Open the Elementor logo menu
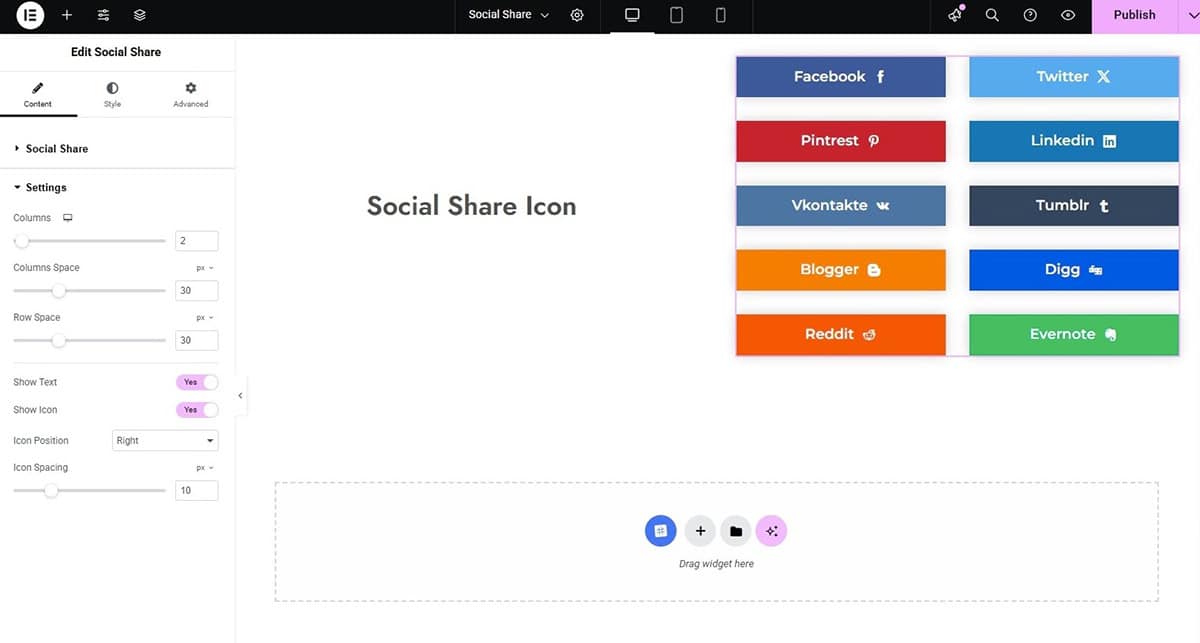This screenshot has height=643, width=1200. click(30, 15)
